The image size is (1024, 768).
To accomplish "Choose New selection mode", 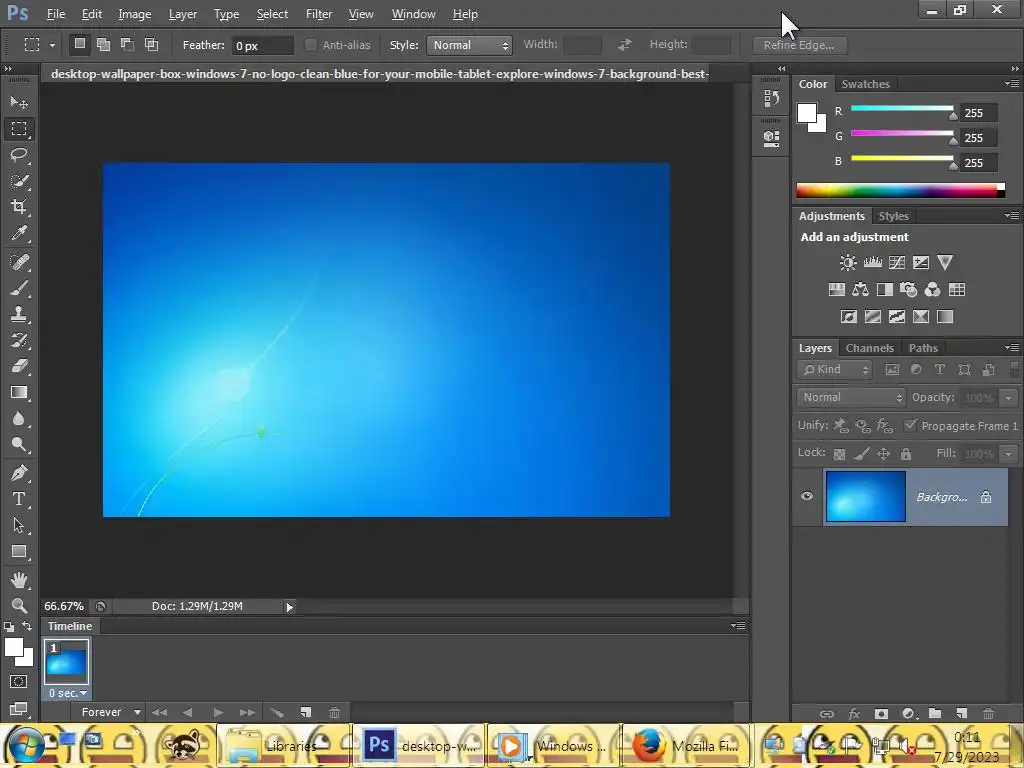I will 80,44.
